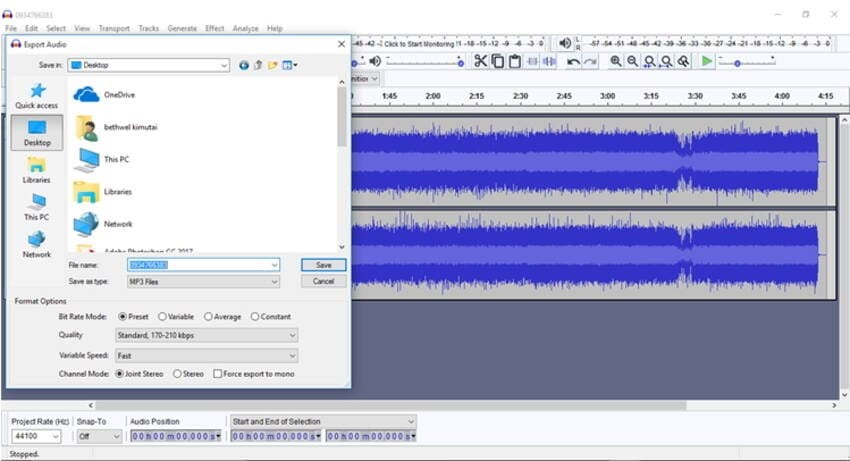850x461 pixels.
Task: Click the Zoom Out magnifier icon
Action: [x=632, y=61]
